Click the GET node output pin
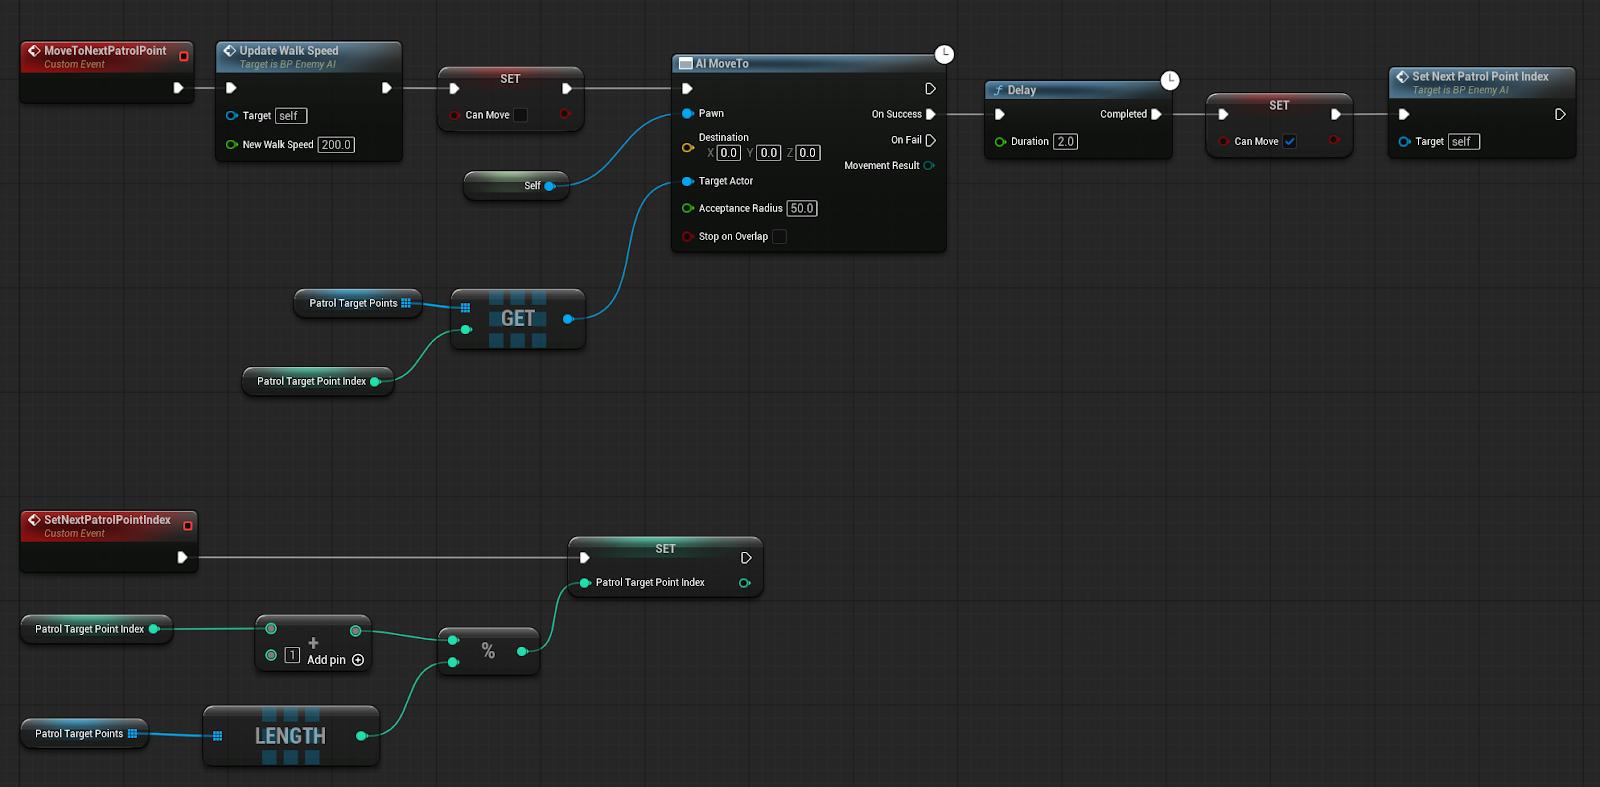The image size is (1600, 787). (568, 319)
